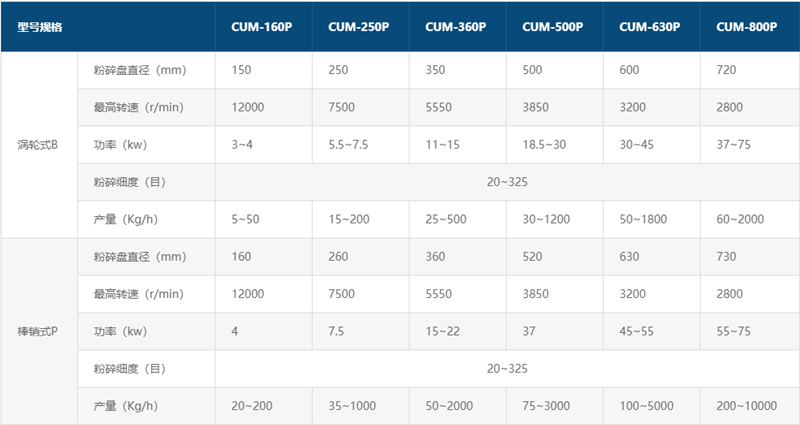Image resolution: width=800 pixels, height=425 pixels.
Task: Select the 5.5~7.5 power cell
Action: tap(348, 144)
